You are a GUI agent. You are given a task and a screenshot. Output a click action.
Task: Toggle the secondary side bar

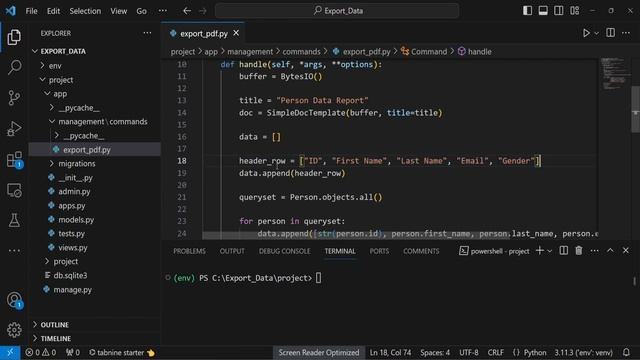[x=559, y=11]
